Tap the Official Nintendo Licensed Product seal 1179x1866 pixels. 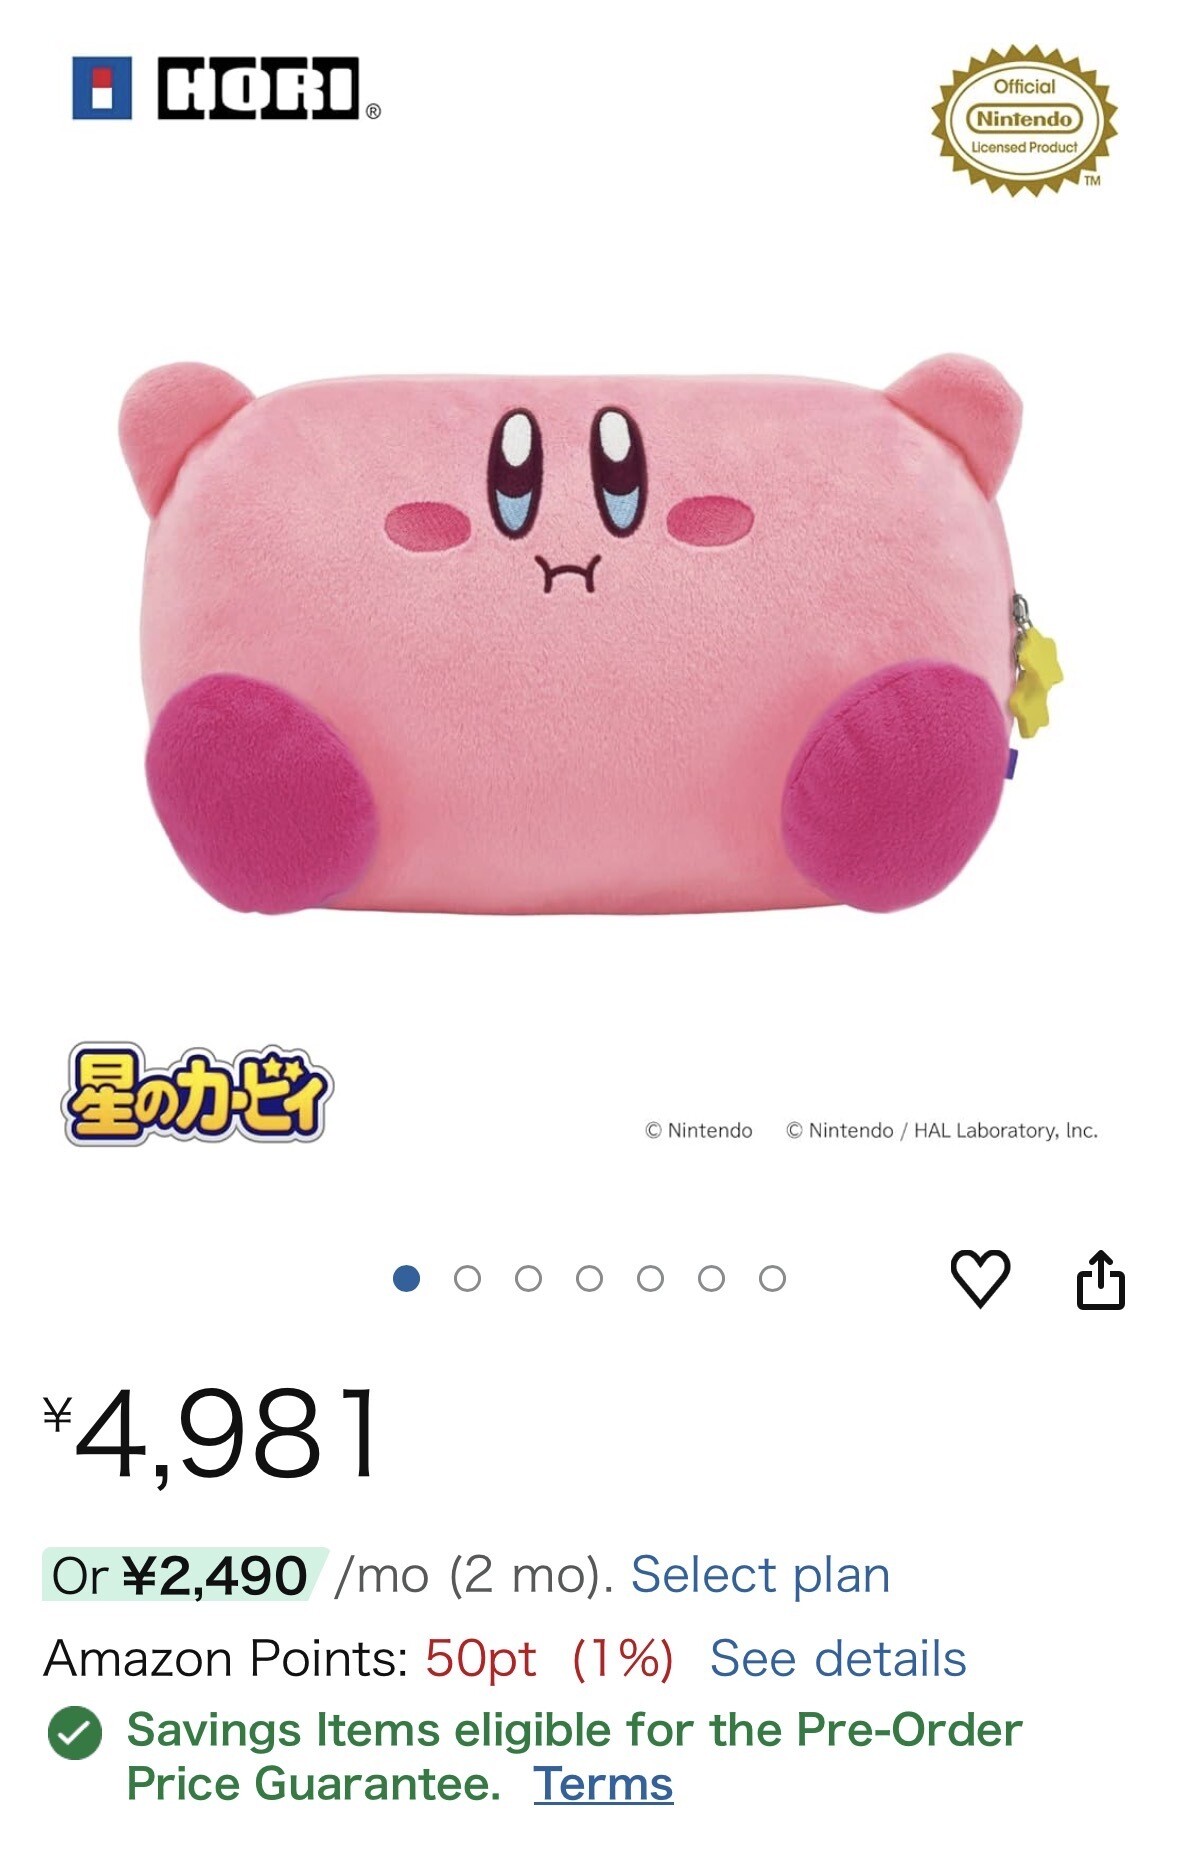[x=1024, y=119]
